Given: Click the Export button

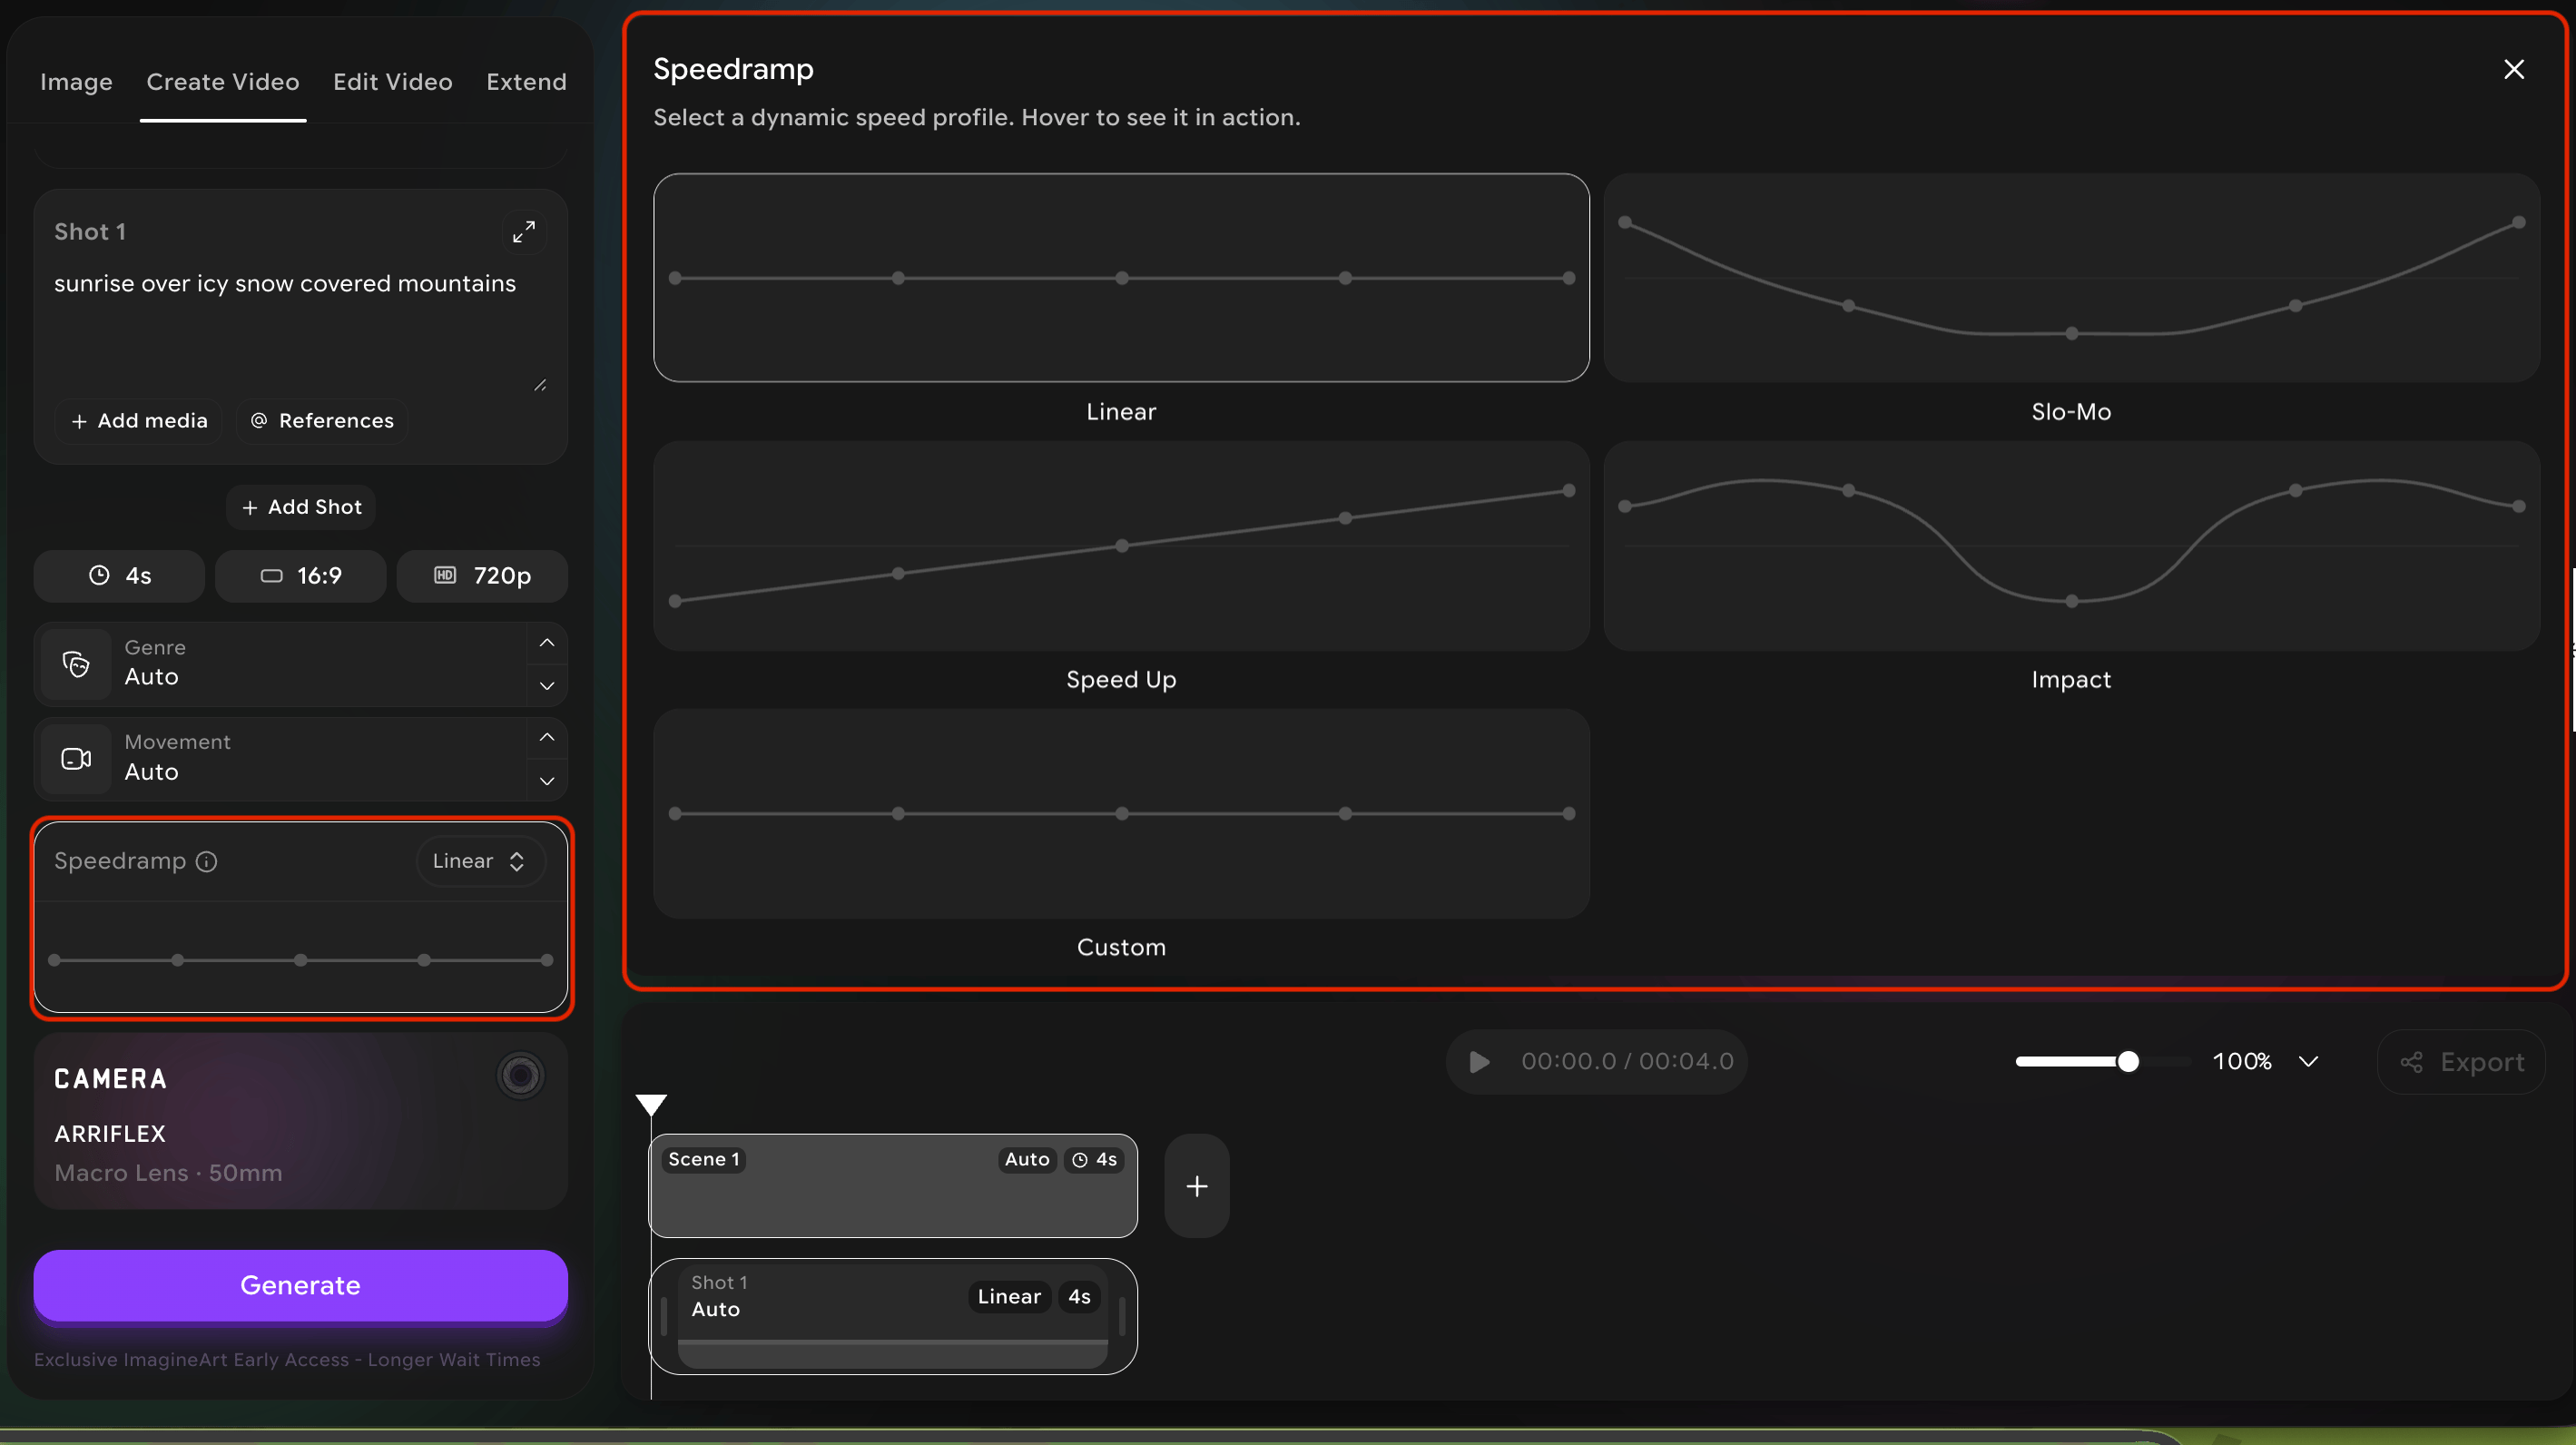Looking at the screenshot, I should 2462,1062.
